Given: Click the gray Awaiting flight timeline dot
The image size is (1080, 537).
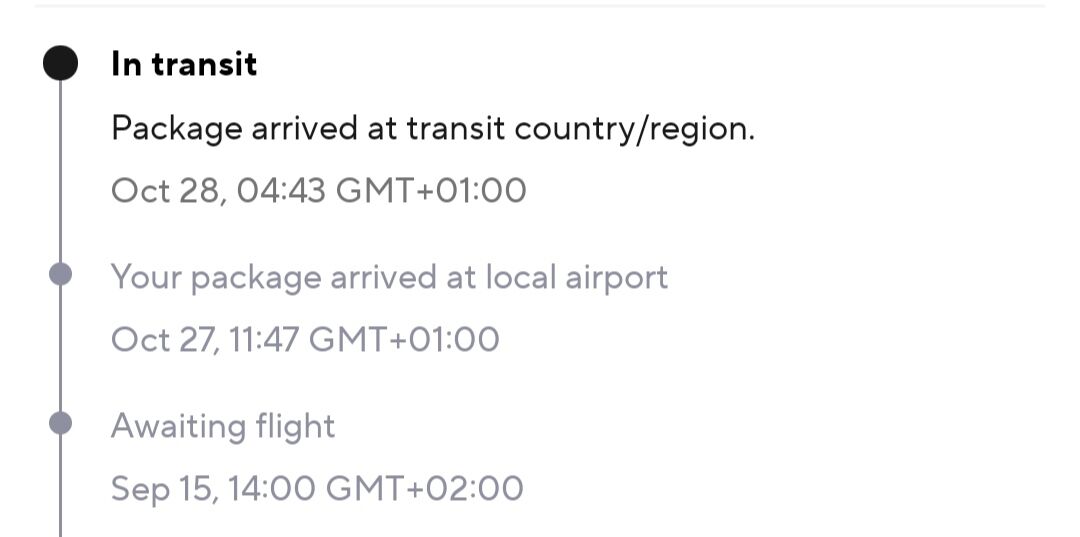Looking at the screenshot, I should 60,423.
